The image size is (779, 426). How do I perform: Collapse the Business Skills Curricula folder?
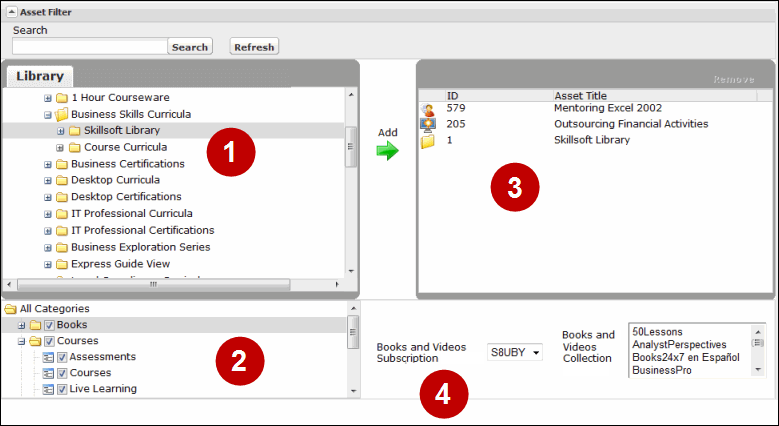click(47, 115)
